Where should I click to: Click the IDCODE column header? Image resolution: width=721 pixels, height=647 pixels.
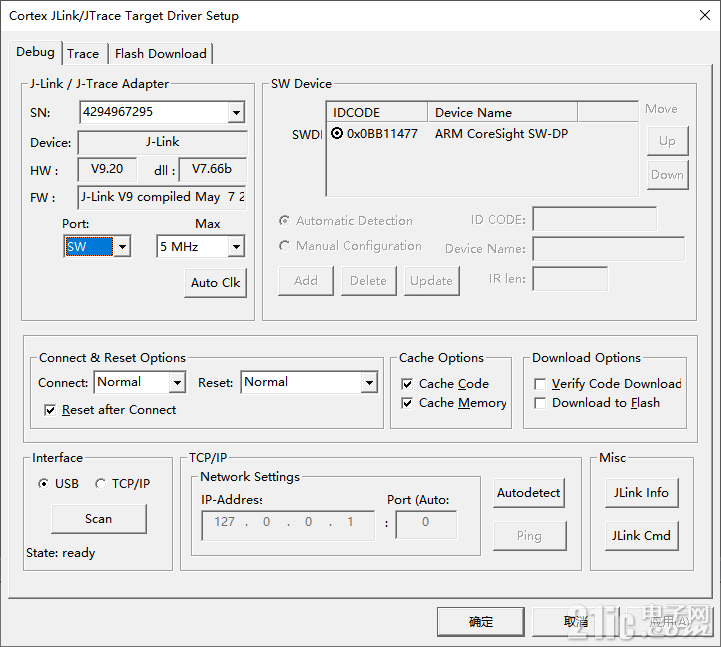pyautogui.click(x=377, y=113)
